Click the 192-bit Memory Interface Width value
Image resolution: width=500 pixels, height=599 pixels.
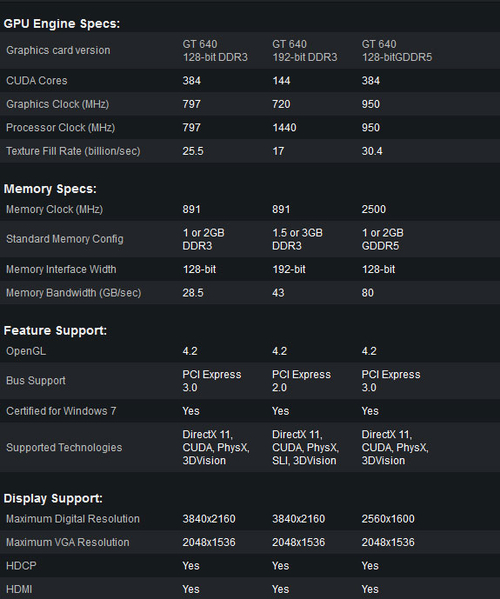pos(289,269)
